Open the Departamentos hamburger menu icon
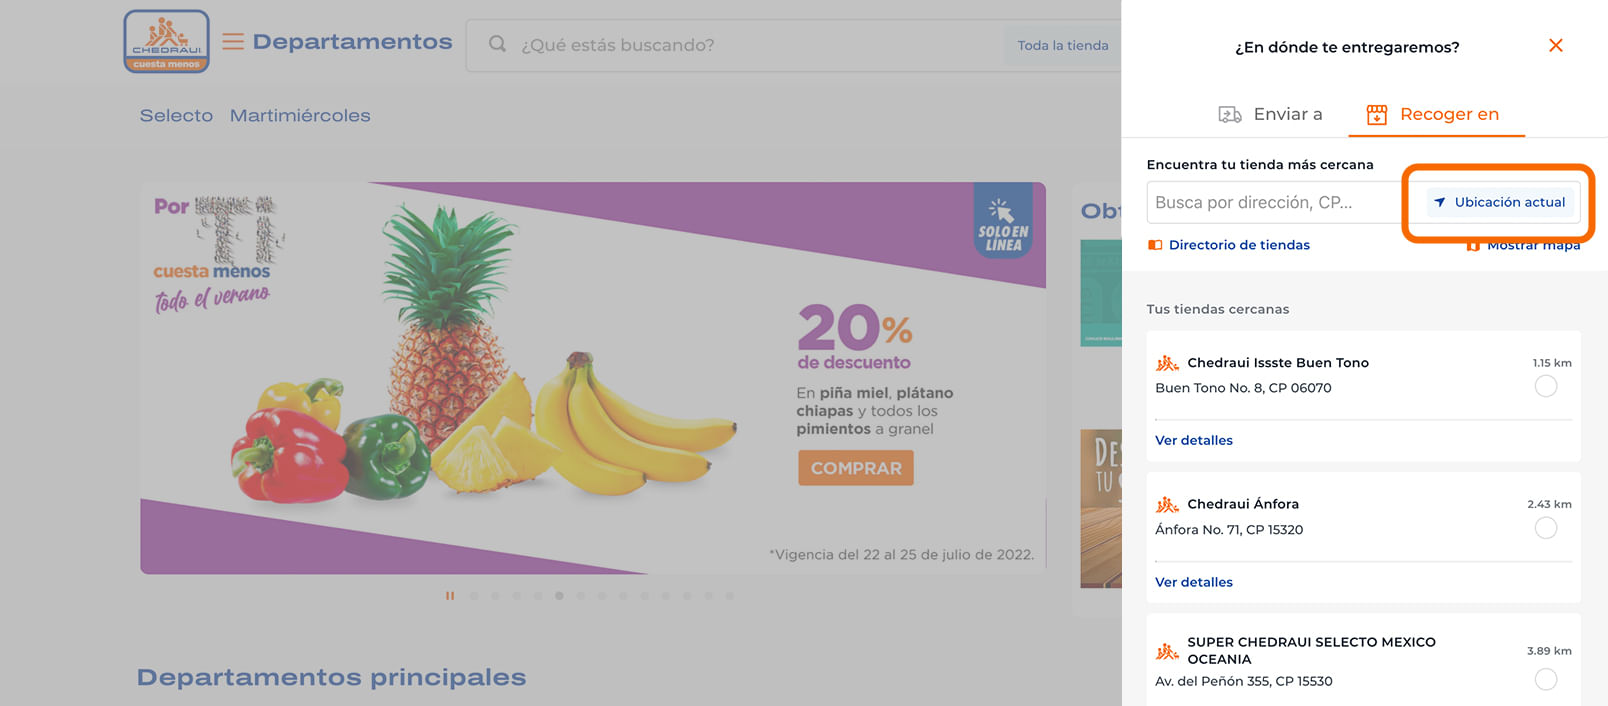The width and height of the screenshot is (1608, 706). (x=233, y=41)
